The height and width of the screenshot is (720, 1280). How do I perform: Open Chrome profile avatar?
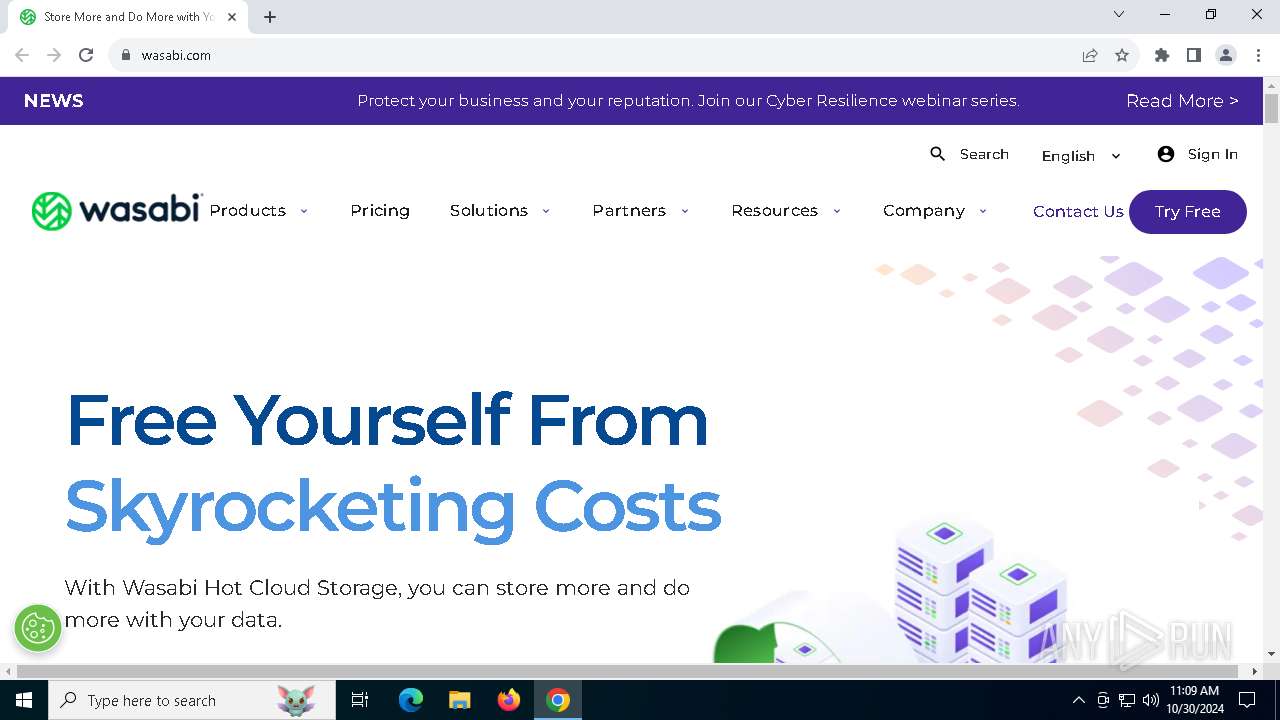pos(1226,55)
